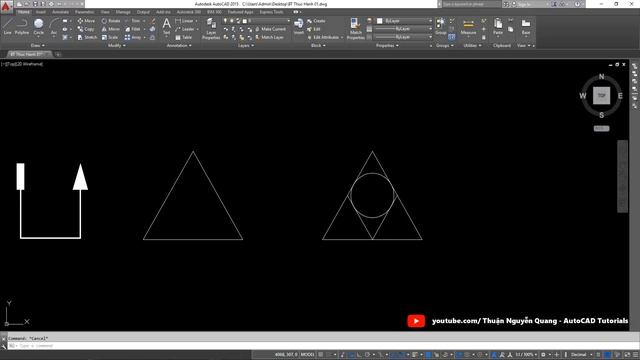This screenshot has height=360, width=640.
Task: Click the Trim tool
Action: (x=133, y=21)
